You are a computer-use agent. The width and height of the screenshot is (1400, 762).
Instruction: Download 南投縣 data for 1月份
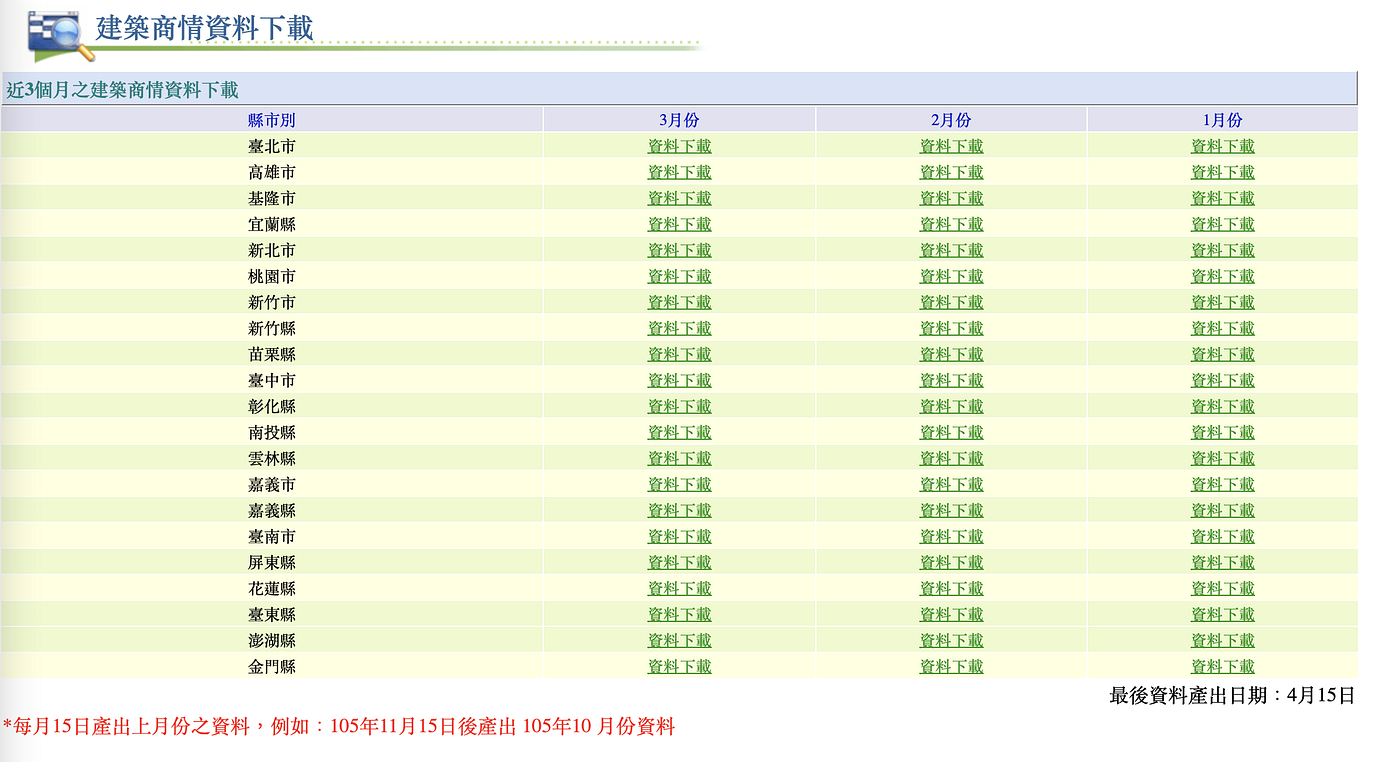pyautogui.click(x=1222, y=432)
